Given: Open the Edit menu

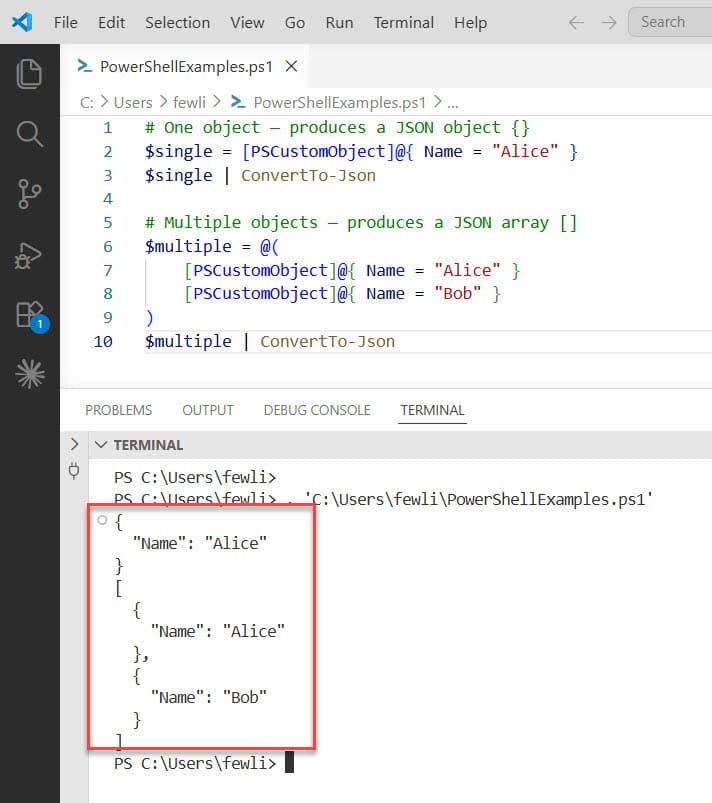Looking at the screenshot, I should (x=111, y=23).
